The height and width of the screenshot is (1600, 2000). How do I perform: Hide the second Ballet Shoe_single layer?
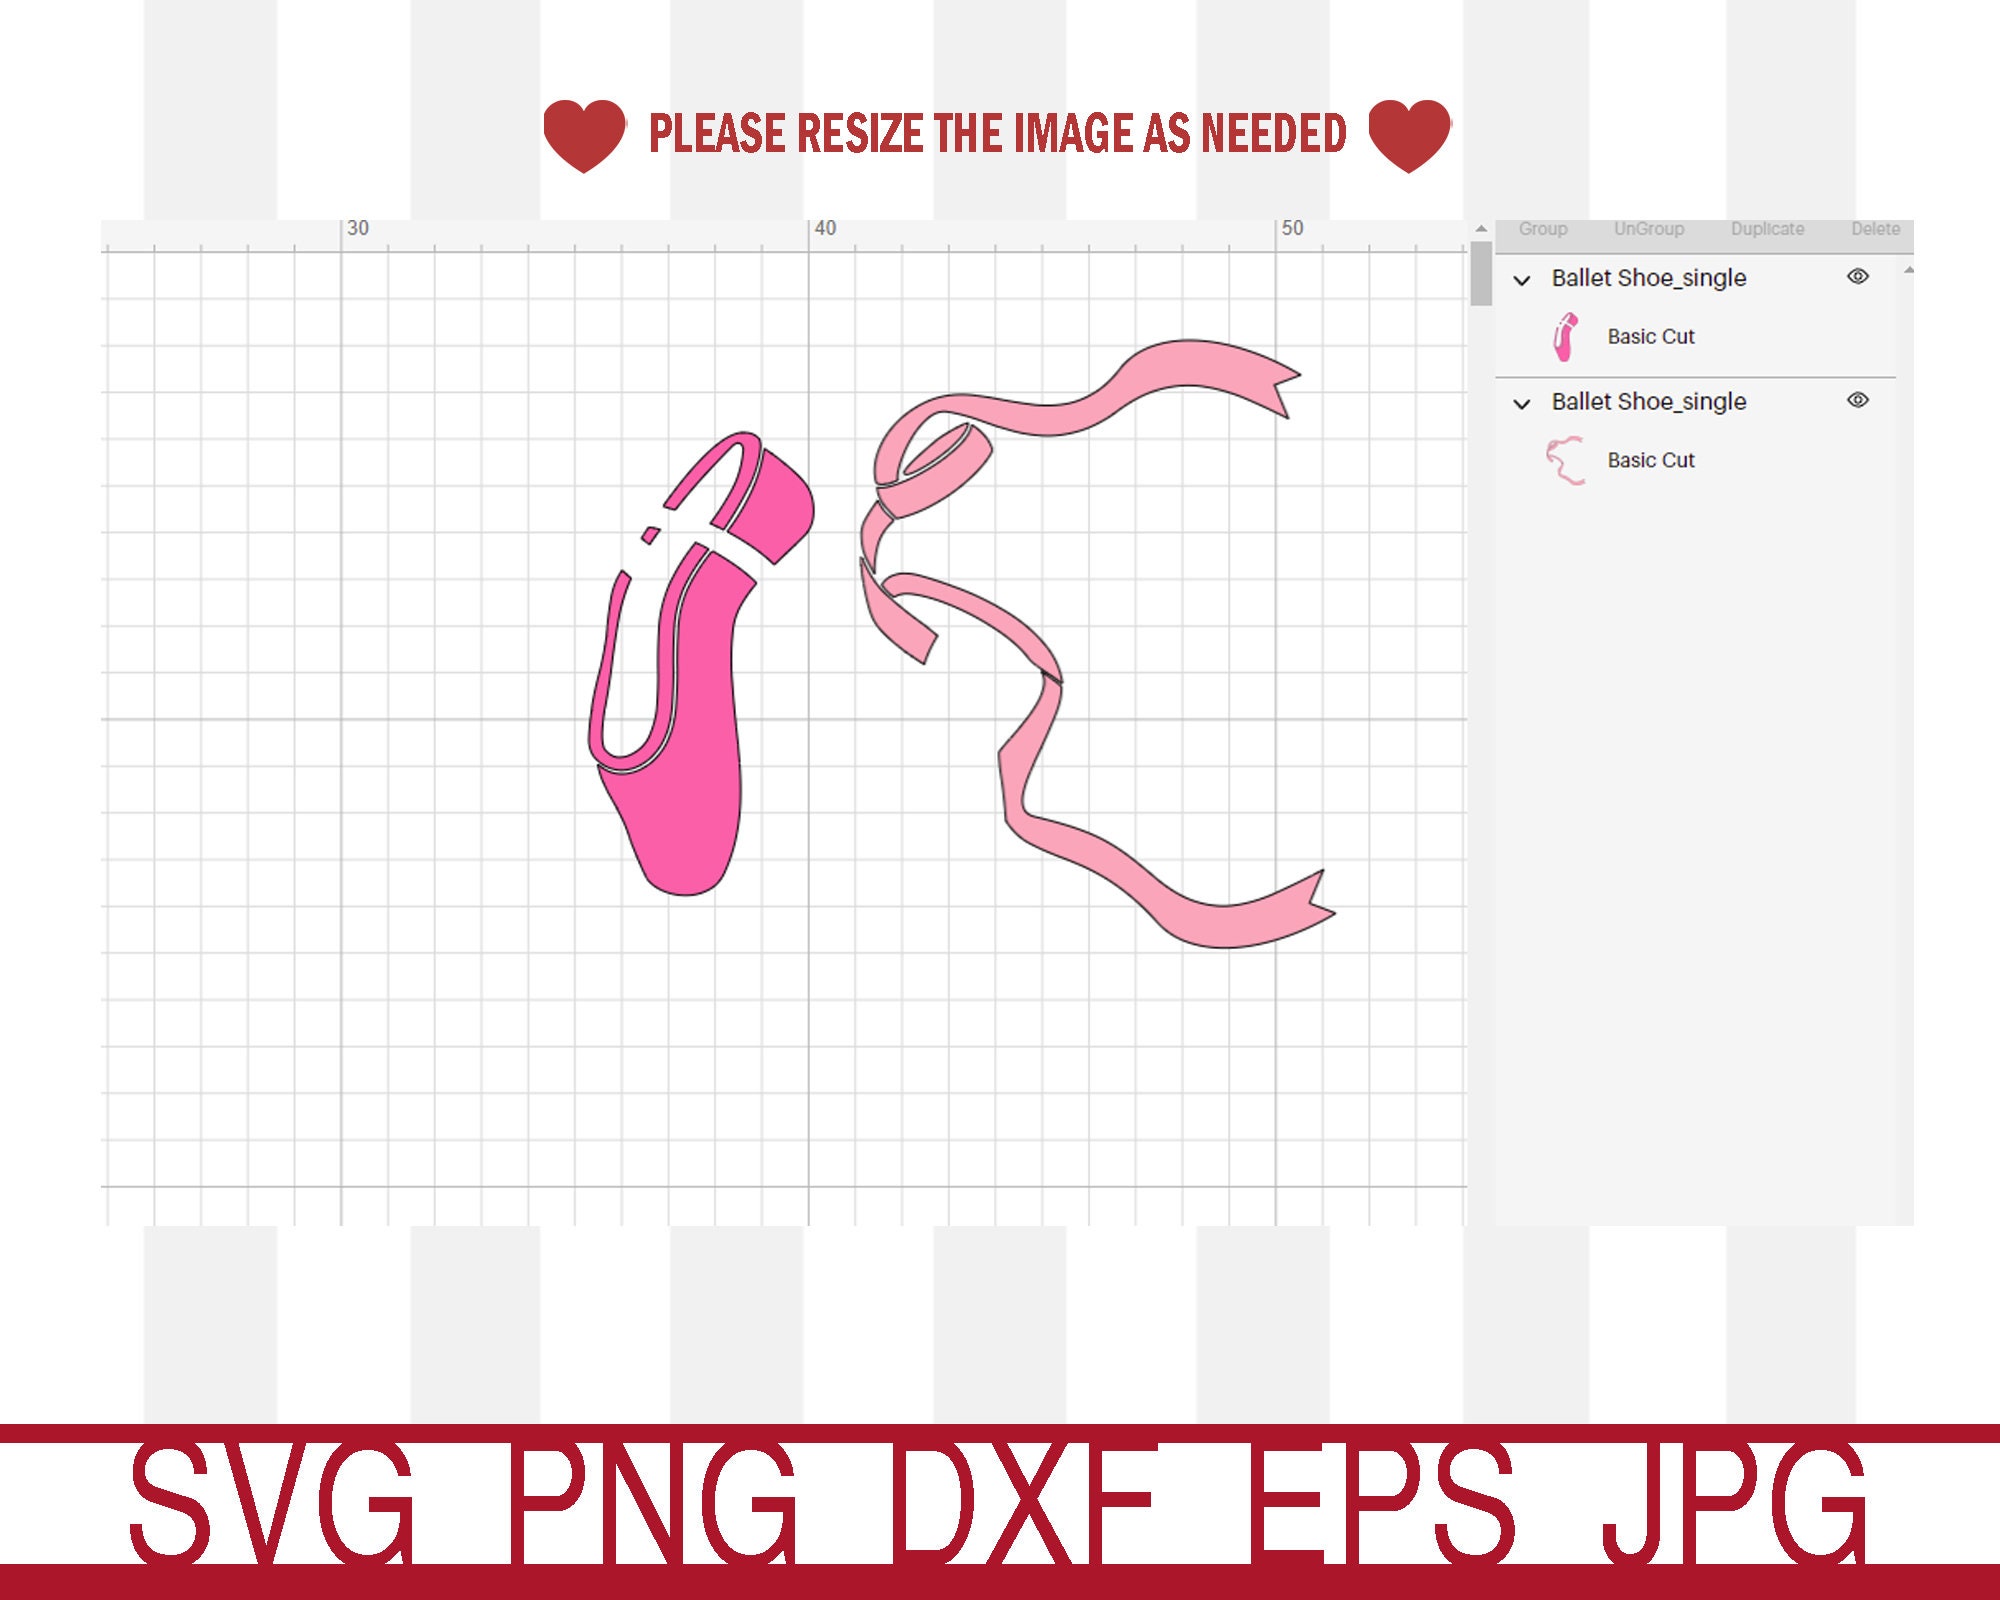point(1858,402)
